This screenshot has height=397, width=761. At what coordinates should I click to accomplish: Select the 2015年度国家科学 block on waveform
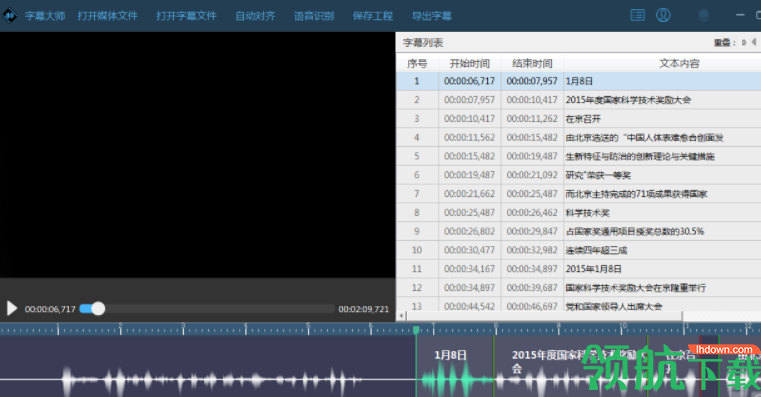click(x=570, y=366)
